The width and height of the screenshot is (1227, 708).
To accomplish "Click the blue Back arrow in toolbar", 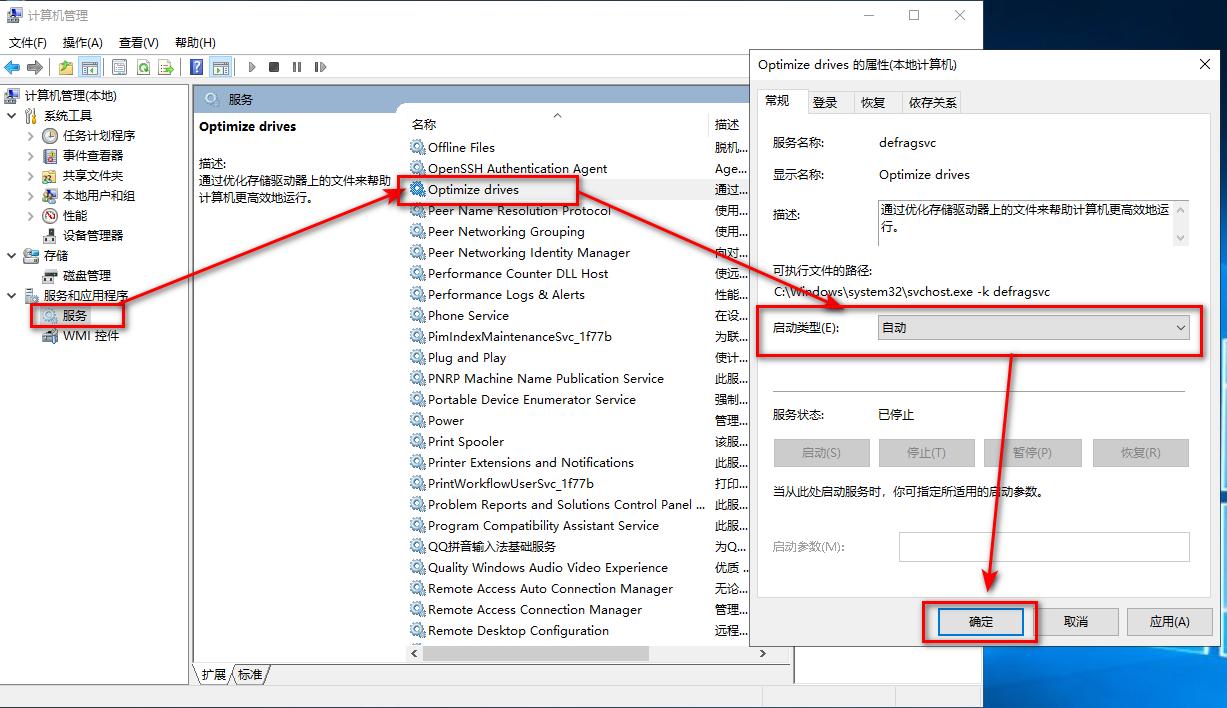I will (x=12, y=67).
